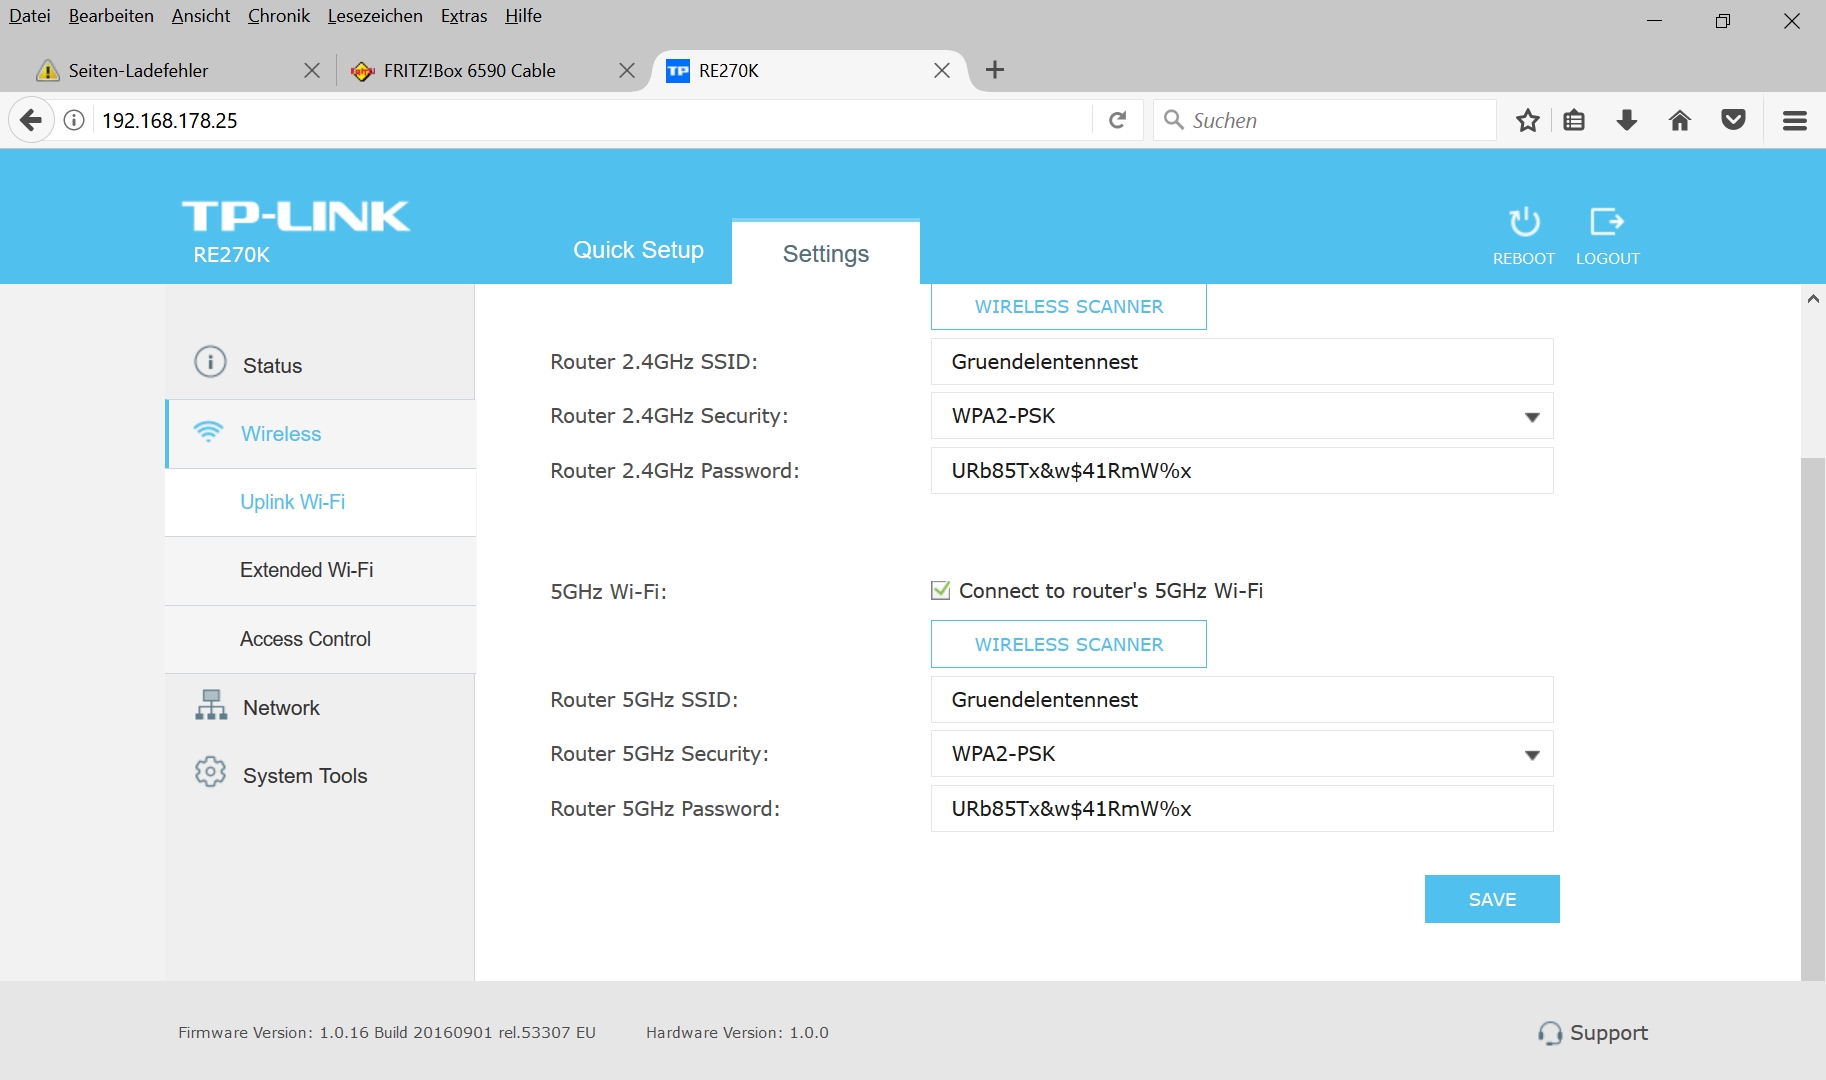Viewport: 1826px width, 1080px height.
Task: Open the Hilfe menu
Action: (x=523, y=16)
